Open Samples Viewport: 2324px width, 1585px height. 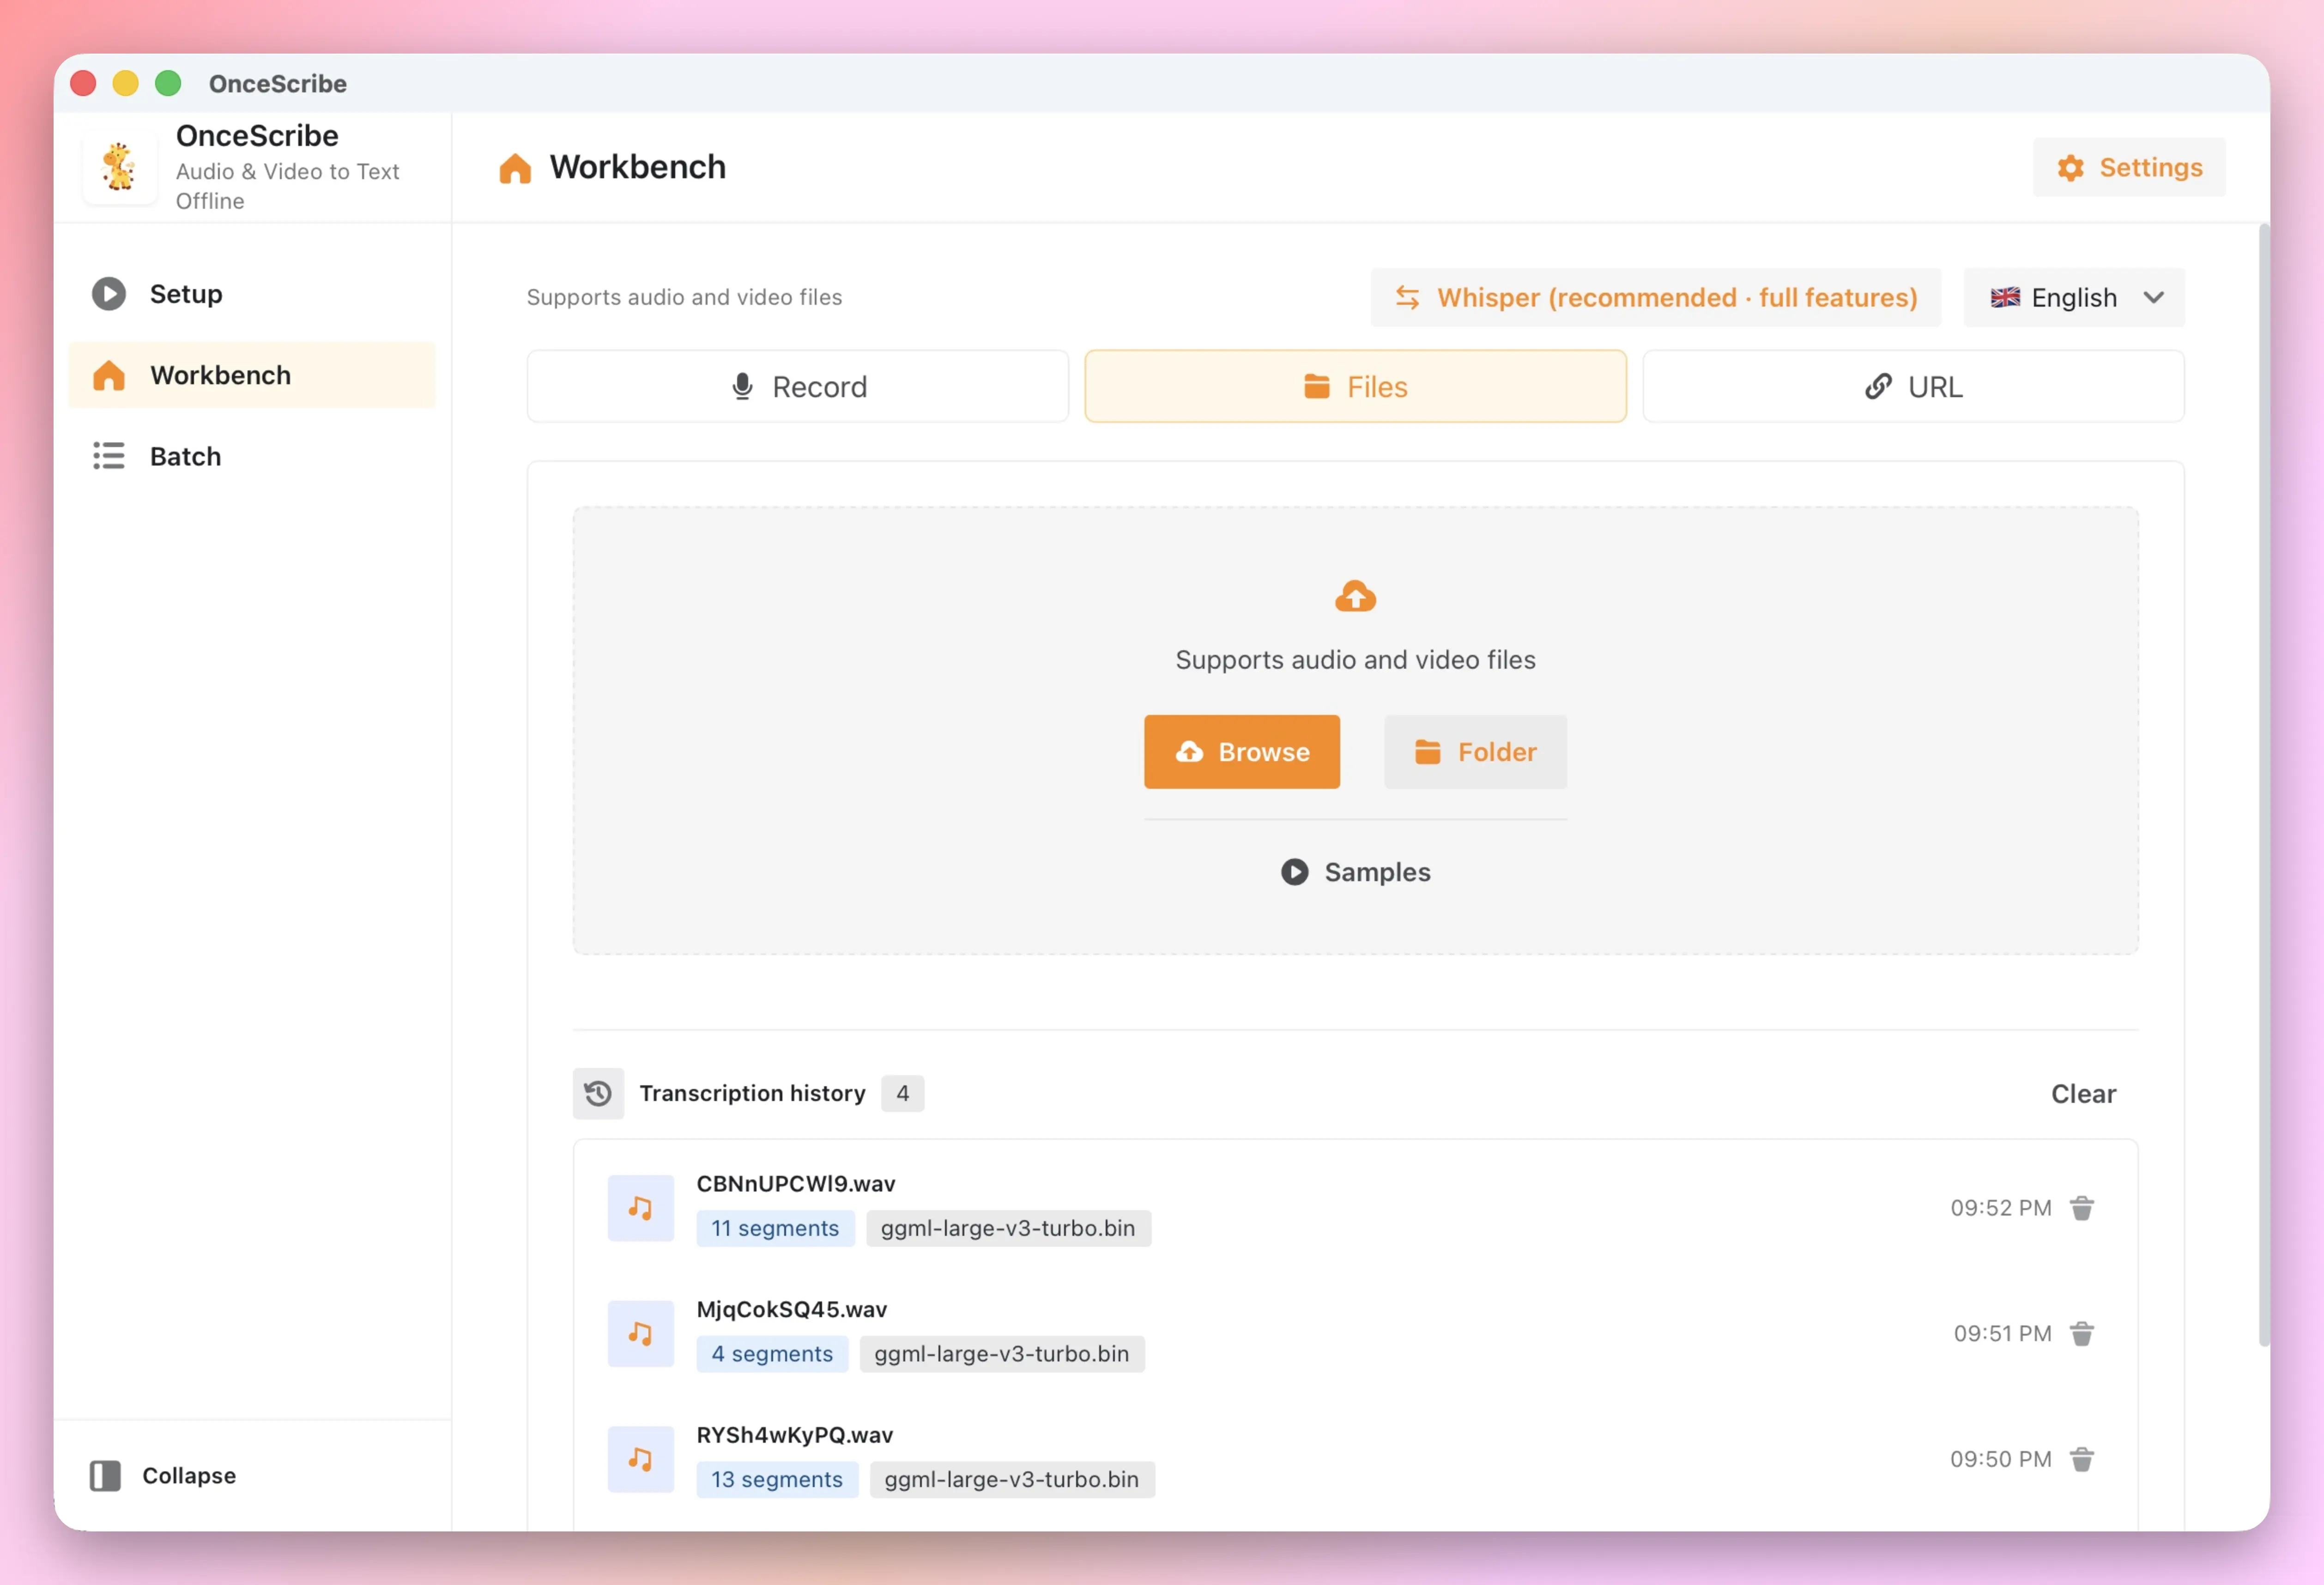click(x=1355, y=872)
